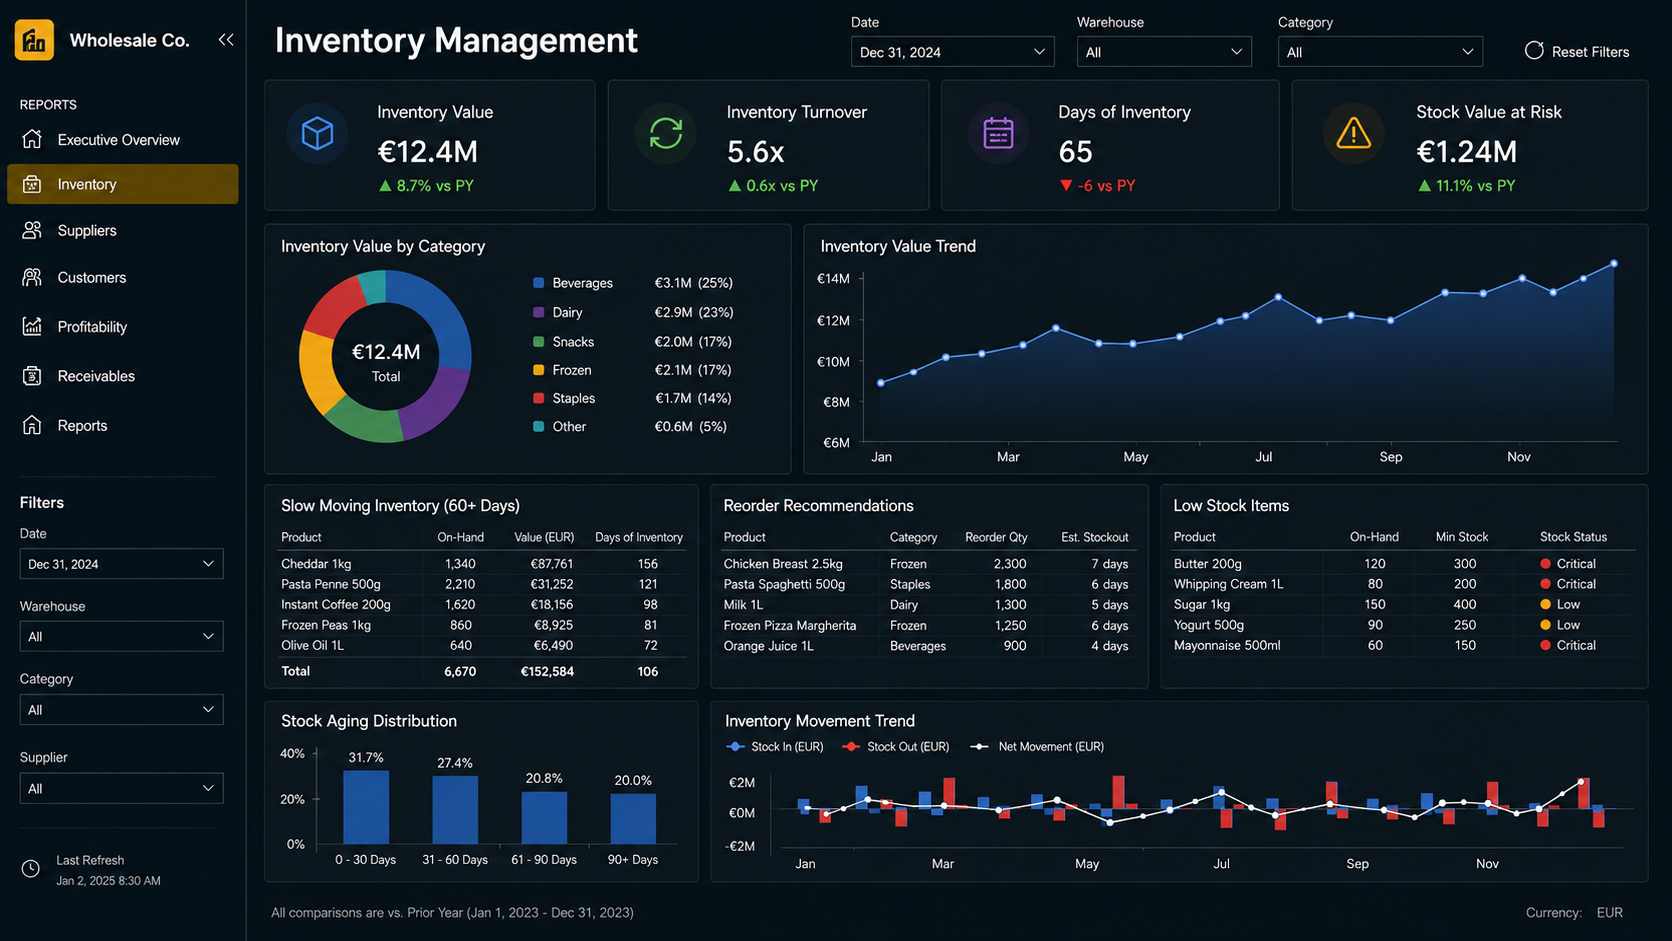Sort by Est. Stockout column header
Image resolution: width=1672 pixels, height=941 pixels.
(x=1095, y=537)
